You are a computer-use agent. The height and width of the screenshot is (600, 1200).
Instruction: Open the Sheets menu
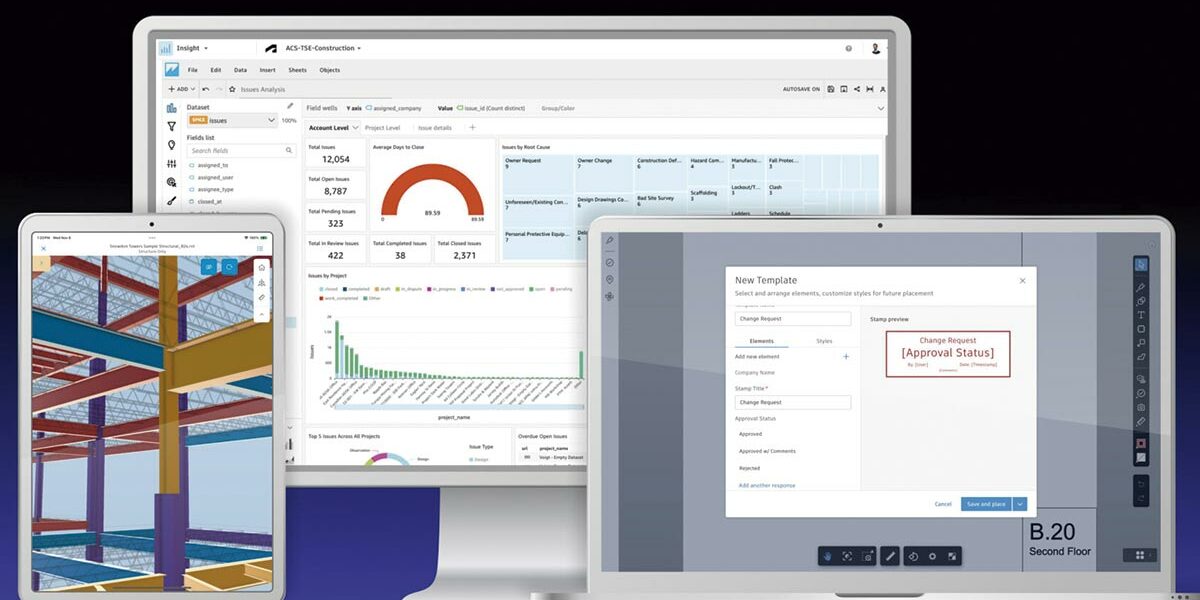297,70
